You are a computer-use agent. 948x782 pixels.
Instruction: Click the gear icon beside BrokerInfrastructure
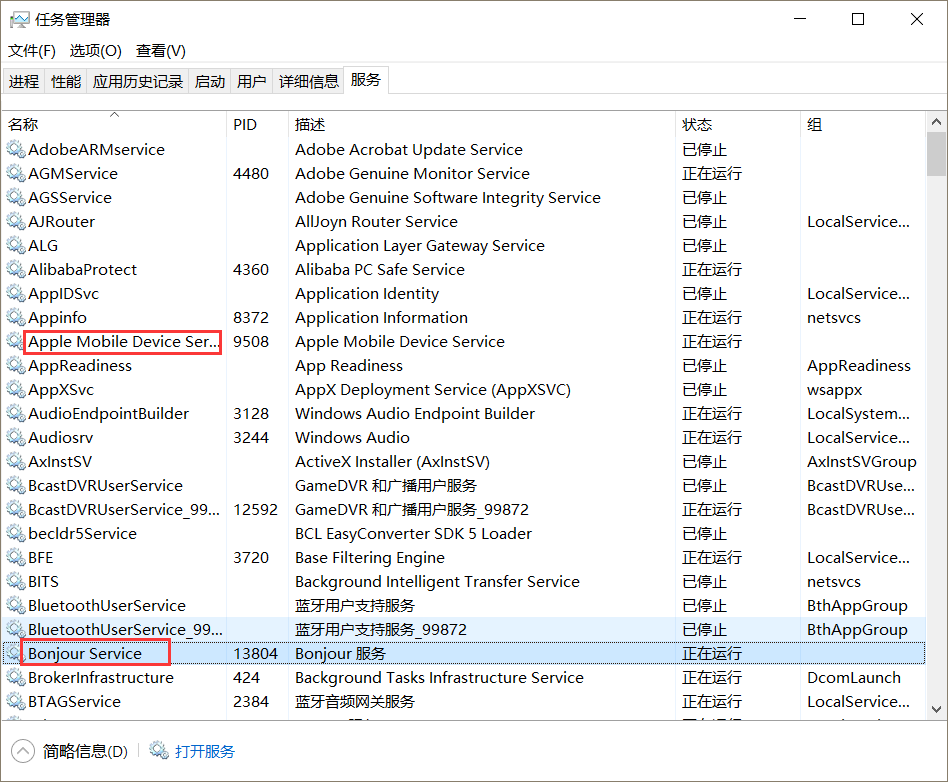(16, 677)
